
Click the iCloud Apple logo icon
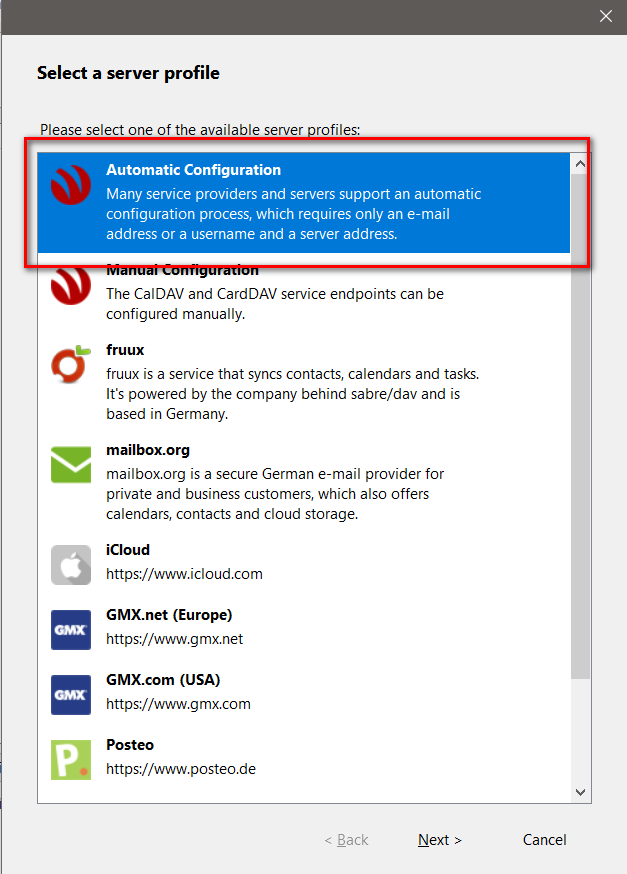[71, 565]
